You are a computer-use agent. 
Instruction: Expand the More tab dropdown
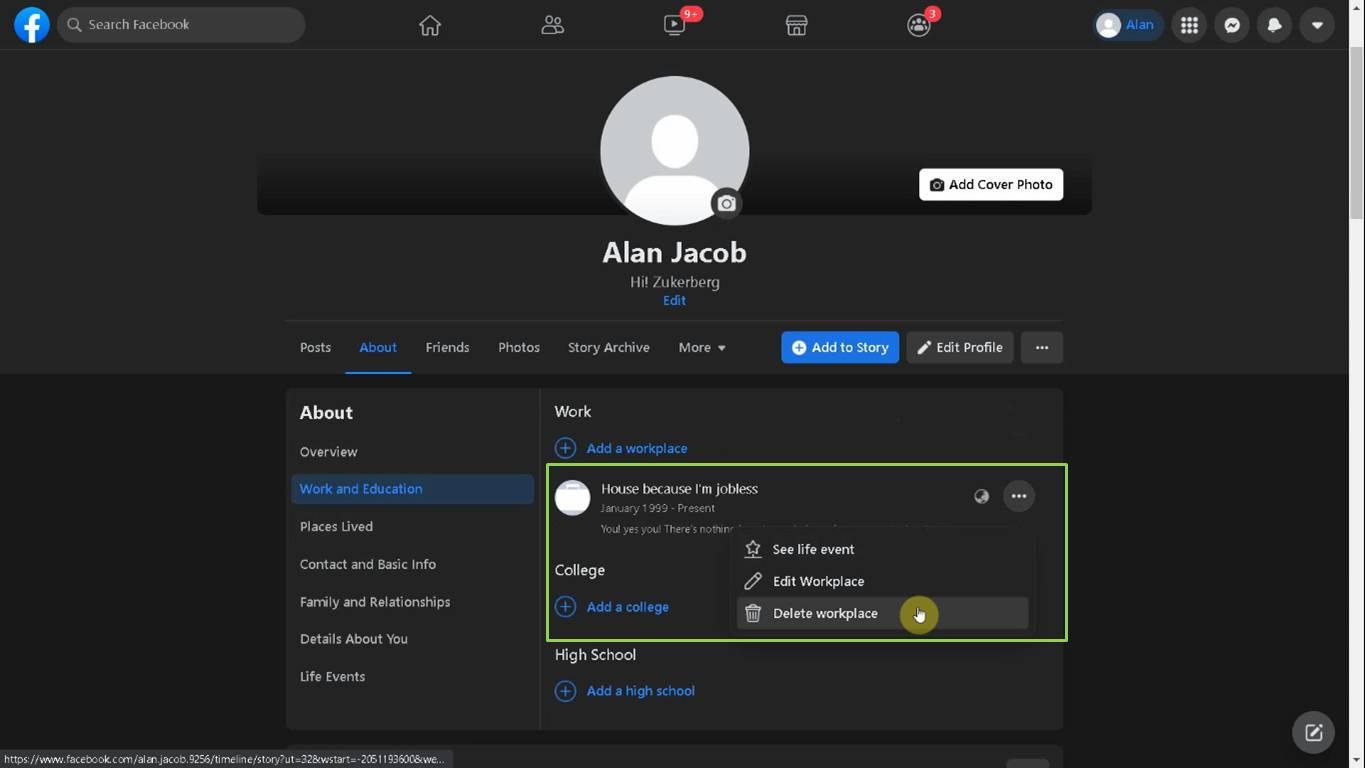[x=702, y=347]
